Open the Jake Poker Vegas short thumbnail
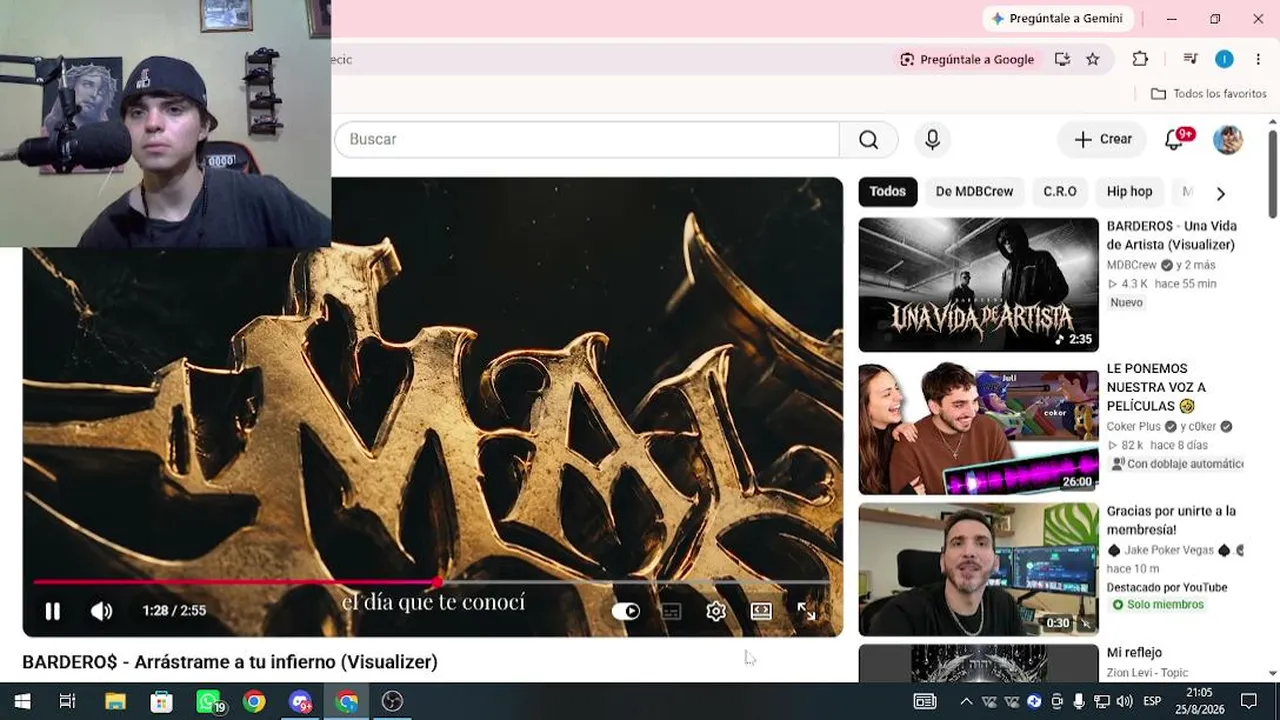This screenshot has width=1280, height=720. point(978,569)
